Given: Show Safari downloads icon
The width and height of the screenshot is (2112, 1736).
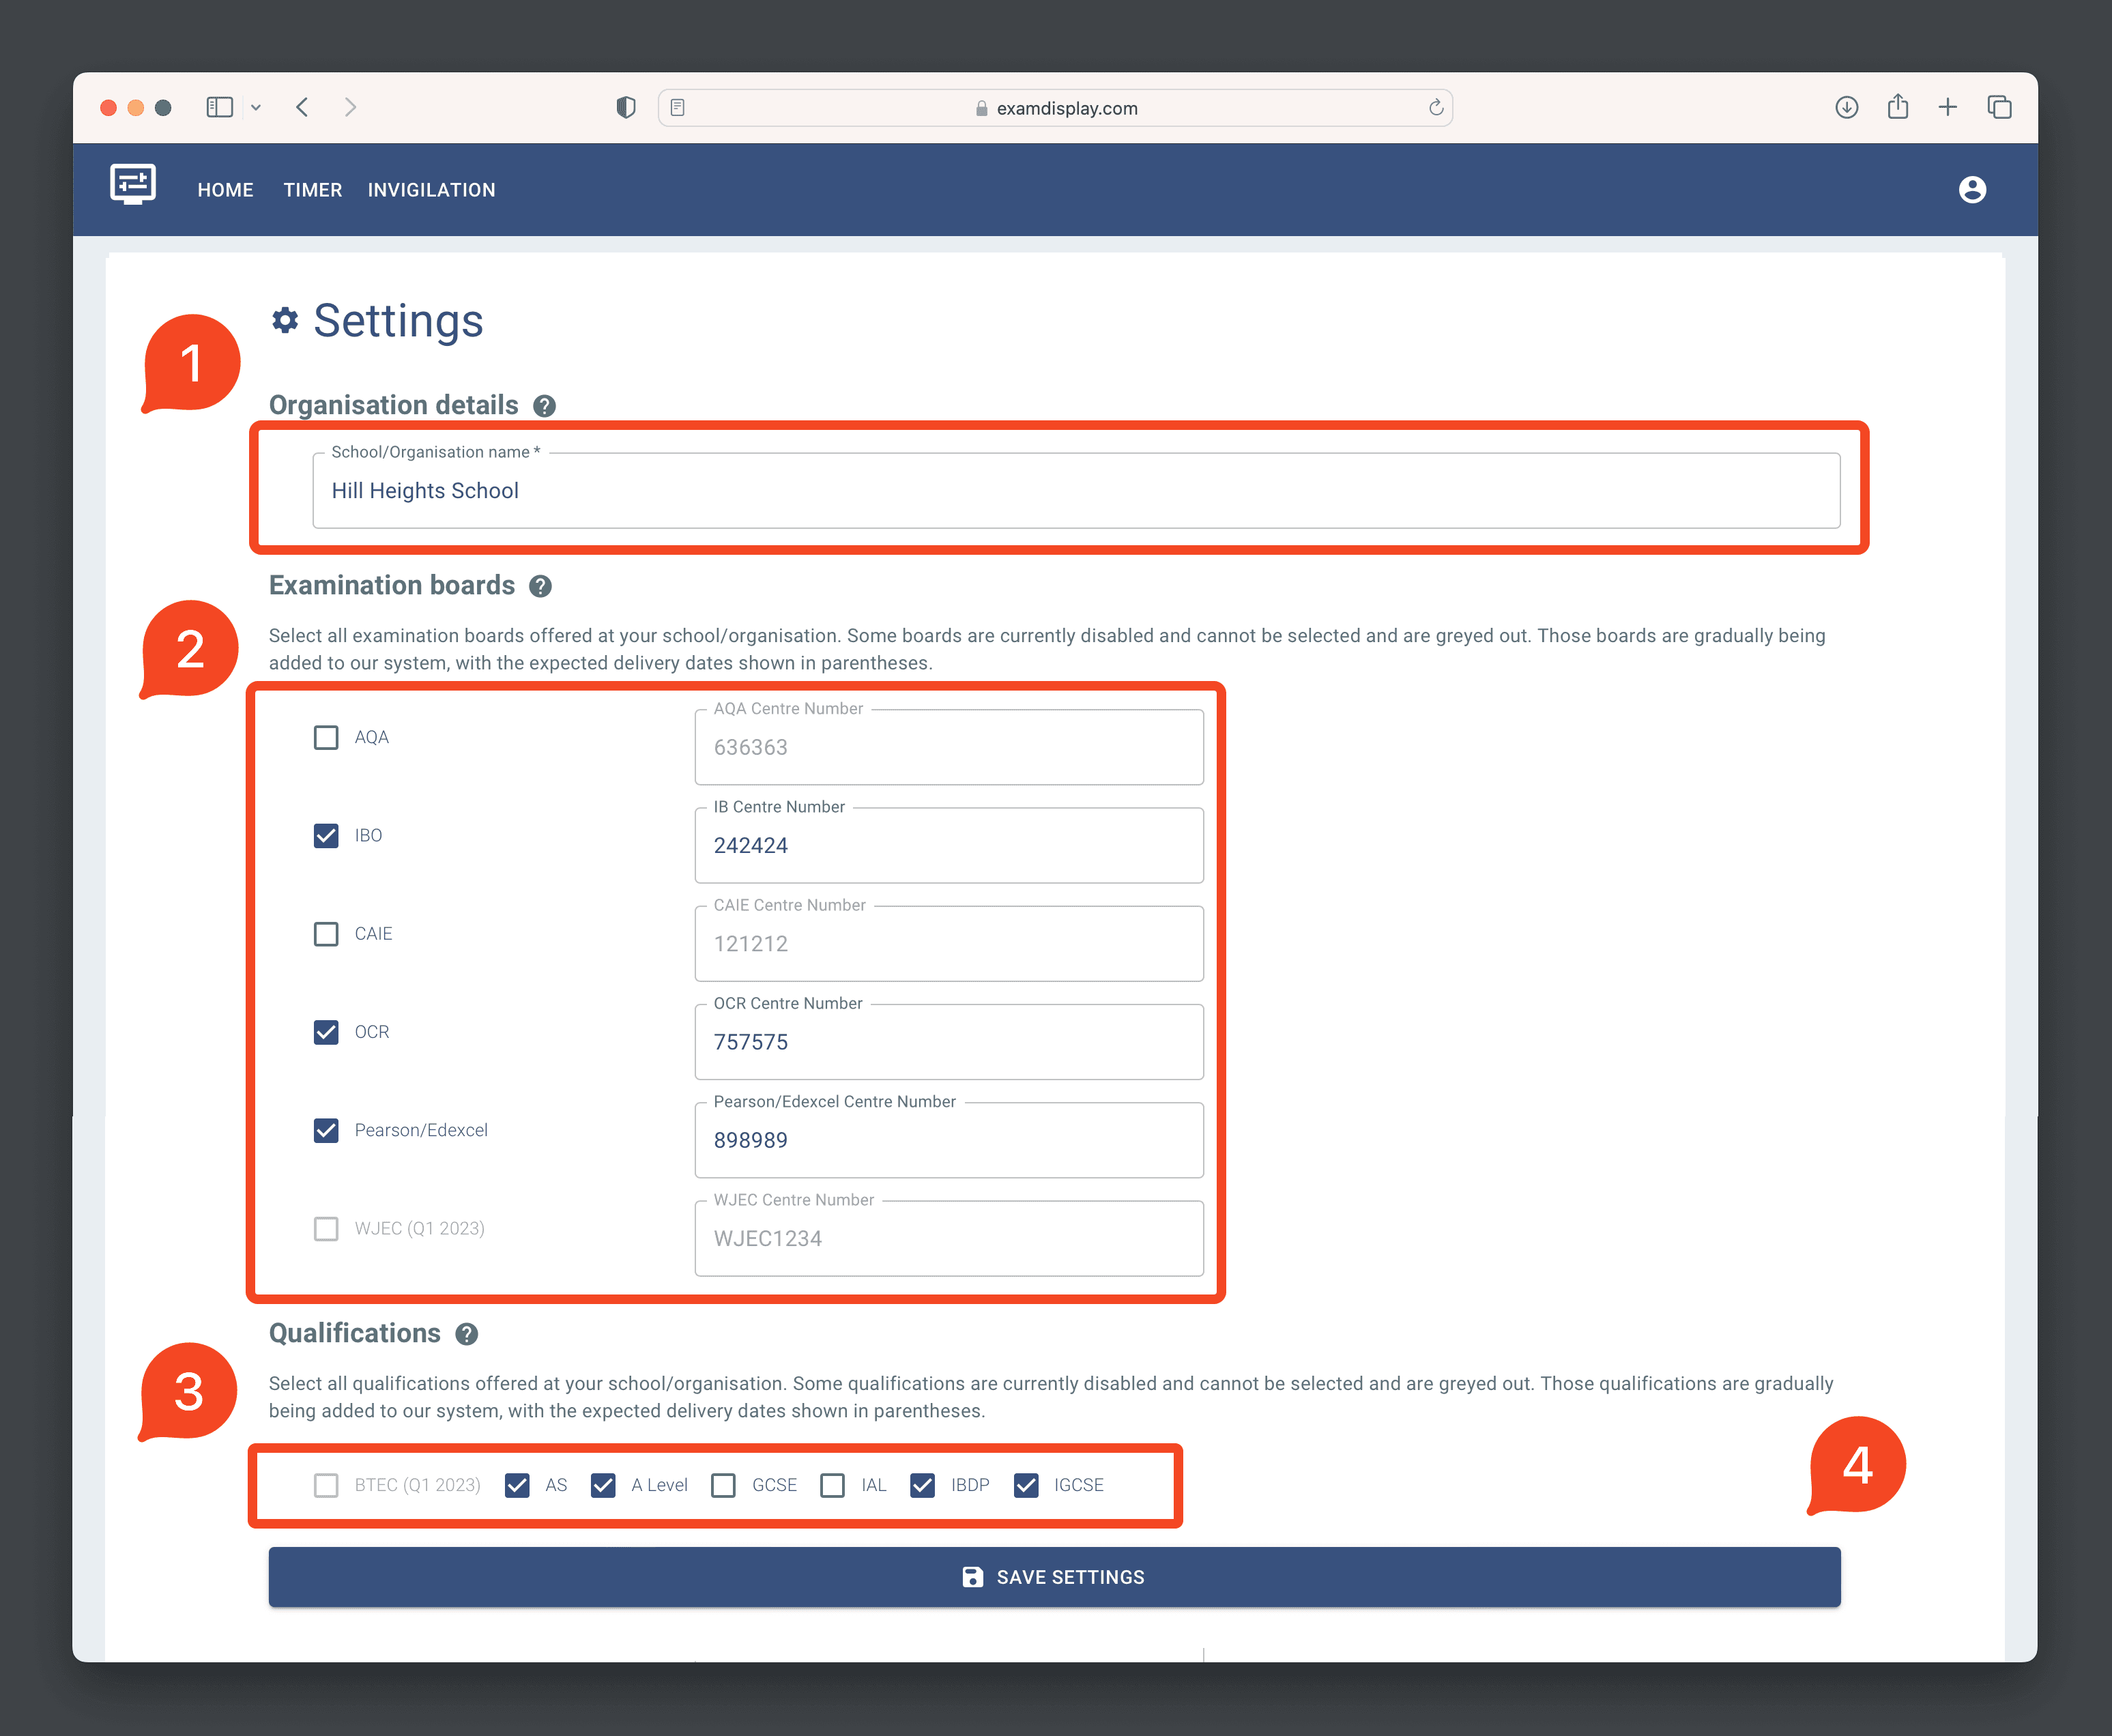Looking at the screenshot, I should point(1847,107).
